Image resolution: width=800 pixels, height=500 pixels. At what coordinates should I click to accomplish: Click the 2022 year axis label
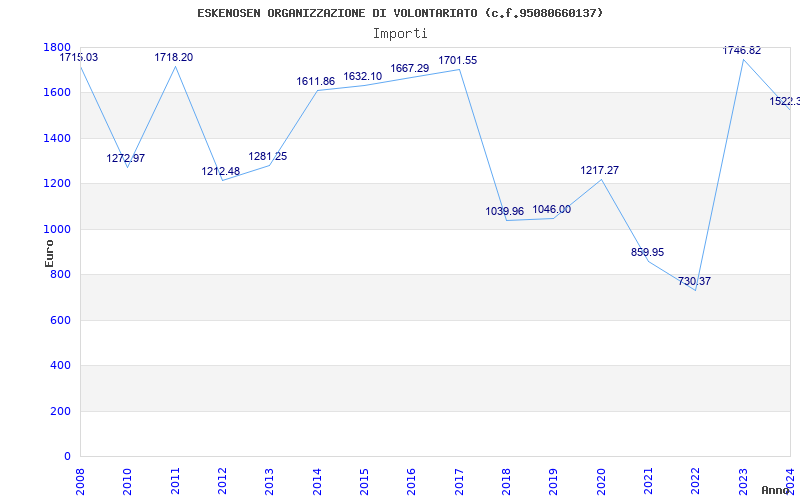click(696, 482)
